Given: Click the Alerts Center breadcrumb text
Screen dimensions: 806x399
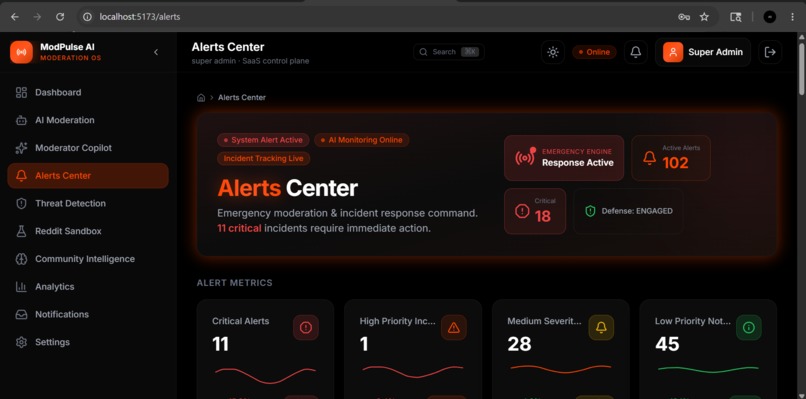Looking at the screenshot, I should tap(242, 98).
